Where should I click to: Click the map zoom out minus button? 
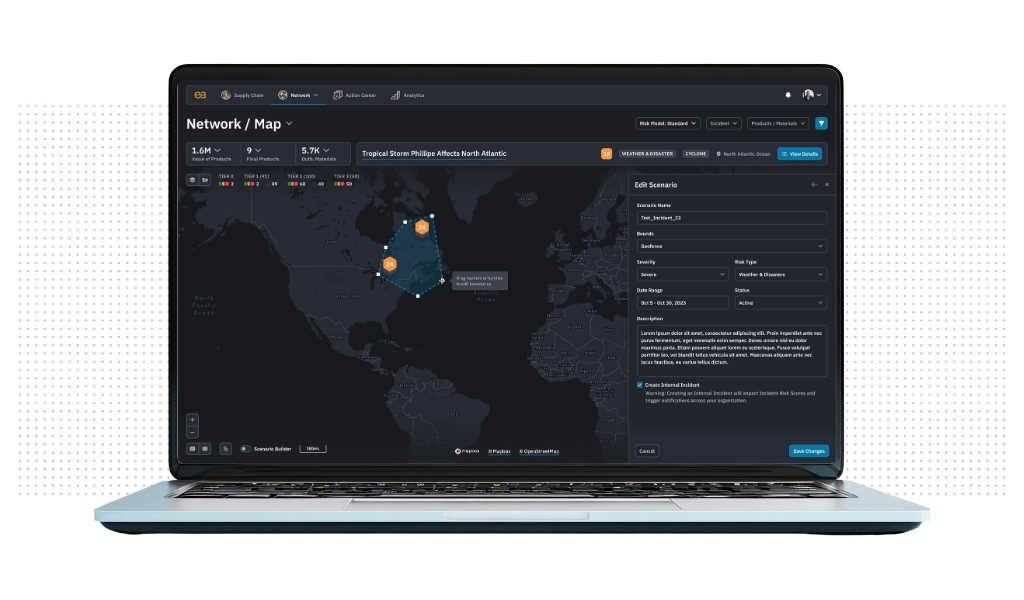tap(193, 432)
